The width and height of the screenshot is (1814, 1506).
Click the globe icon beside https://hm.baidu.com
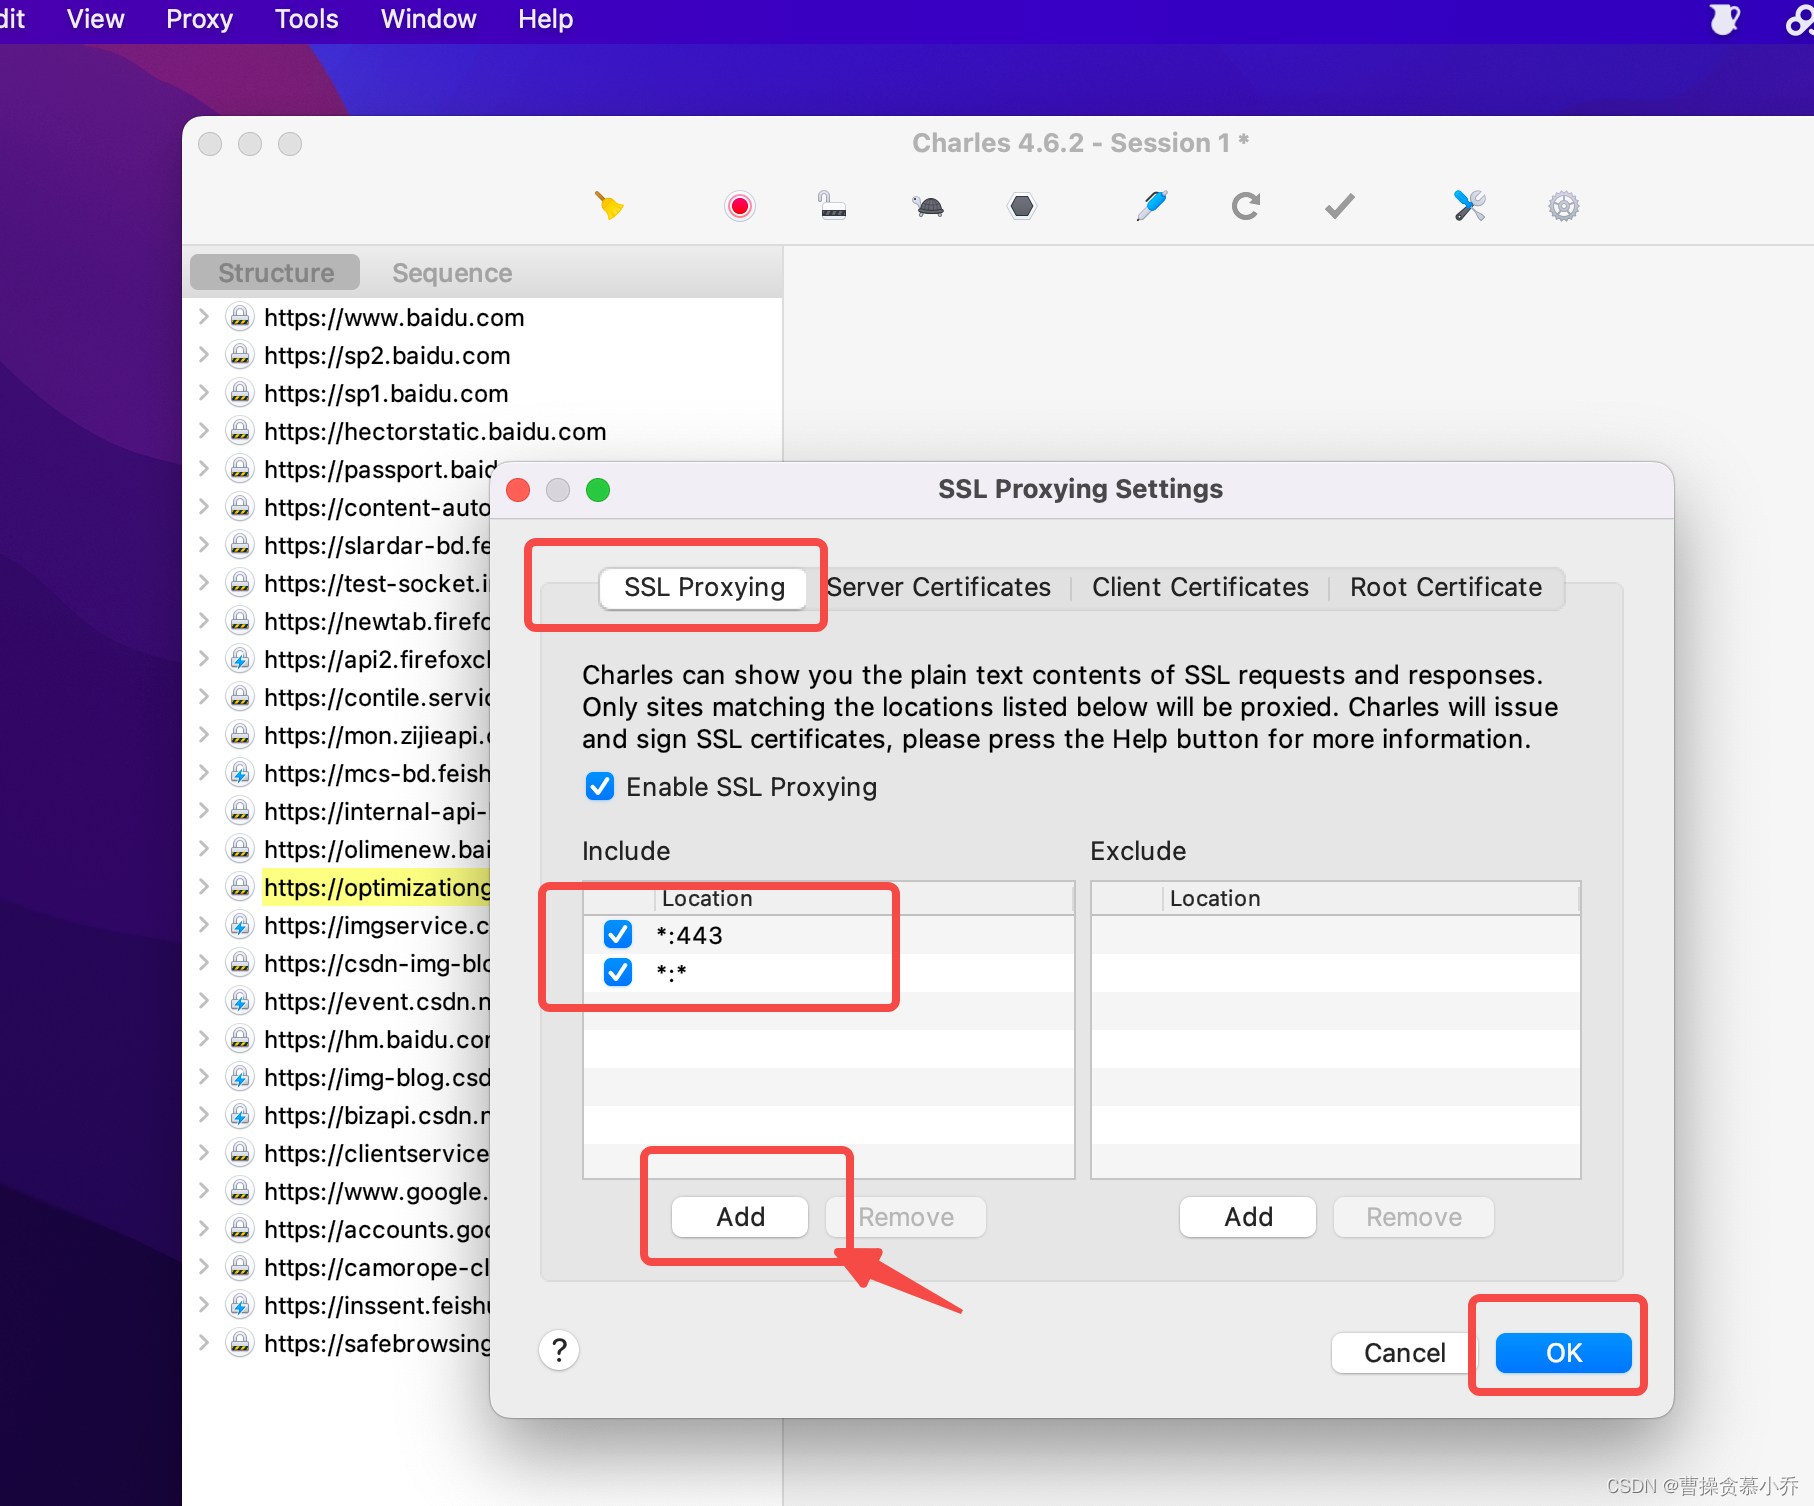click(x=240, y=1039)
